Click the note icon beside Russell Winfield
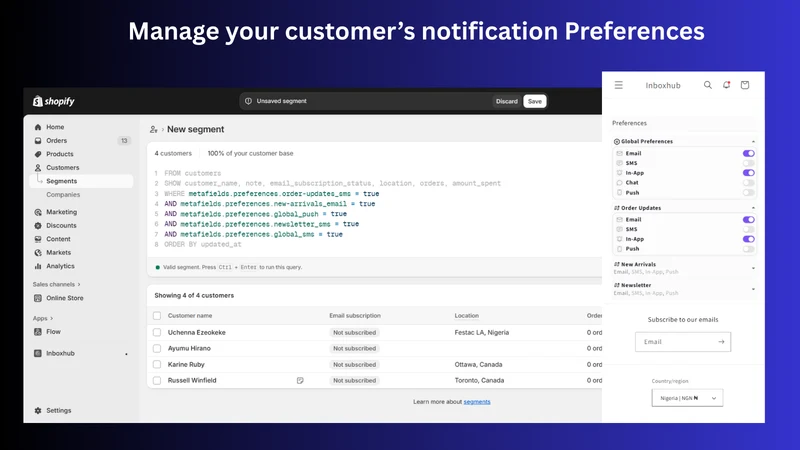Image resolution: width=800 pixels, height=450 pixels. (x=300, y=381)
